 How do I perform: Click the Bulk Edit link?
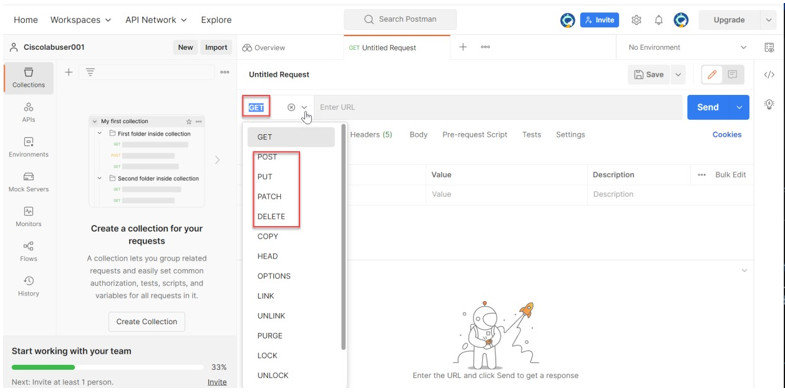click(730, 175)
